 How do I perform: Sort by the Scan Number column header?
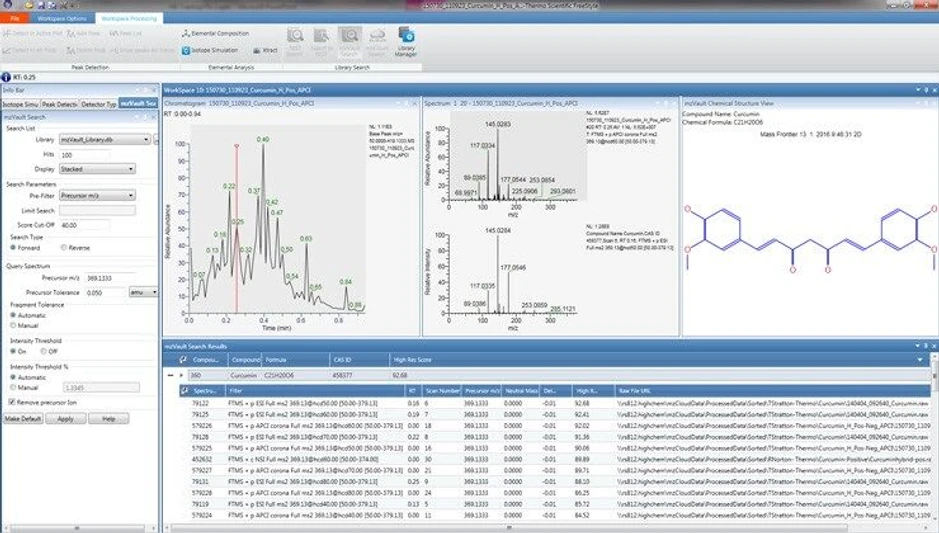[443, 390]
